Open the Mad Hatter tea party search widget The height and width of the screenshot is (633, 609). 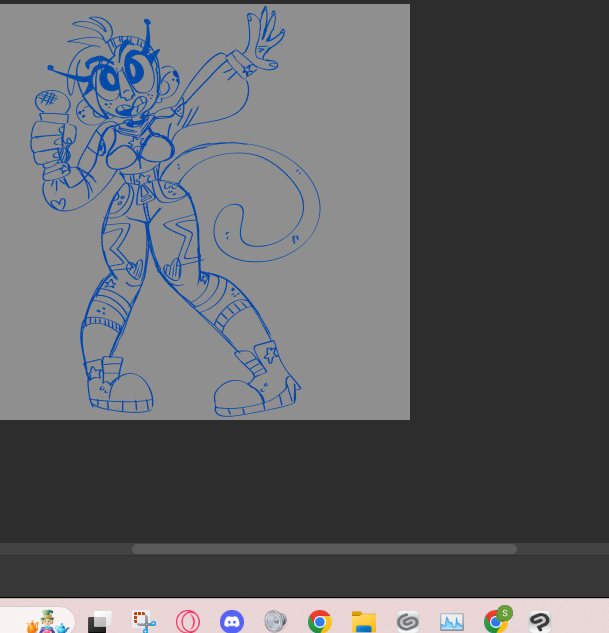pyautogui.click(x=48, y=622)
